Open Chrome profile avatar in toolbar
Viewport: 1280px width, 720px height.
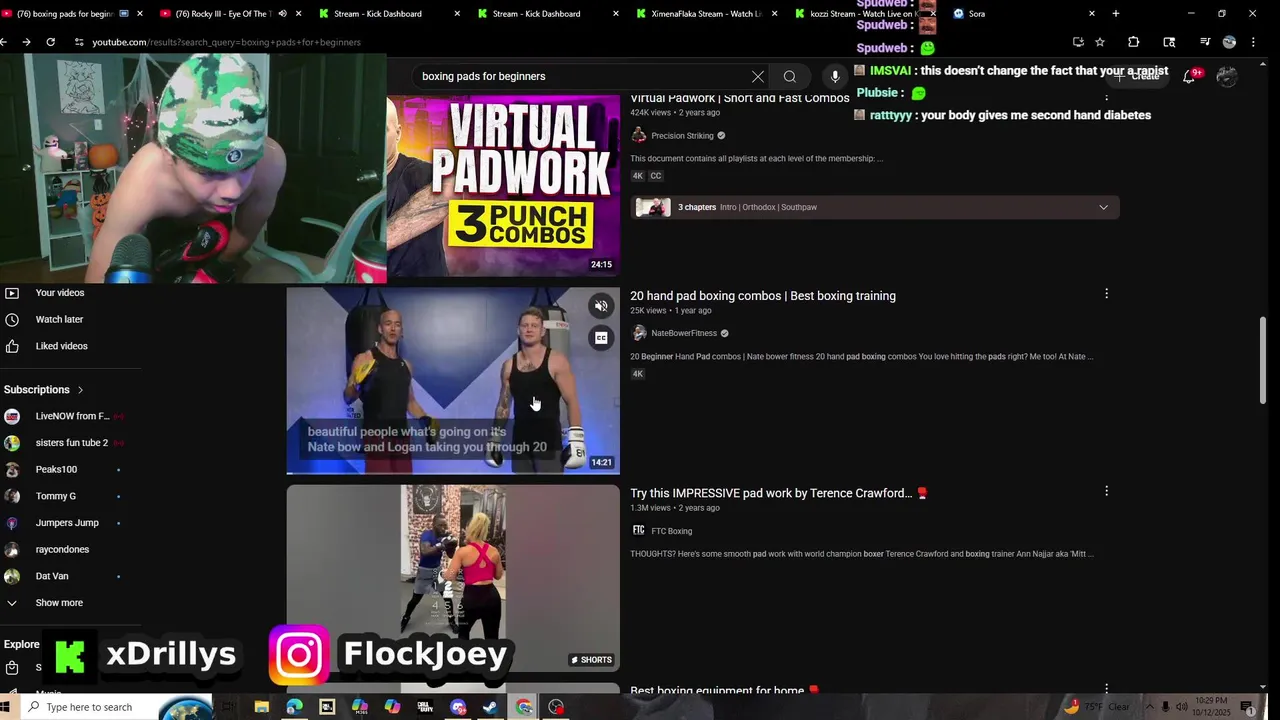click(1229, 42)
